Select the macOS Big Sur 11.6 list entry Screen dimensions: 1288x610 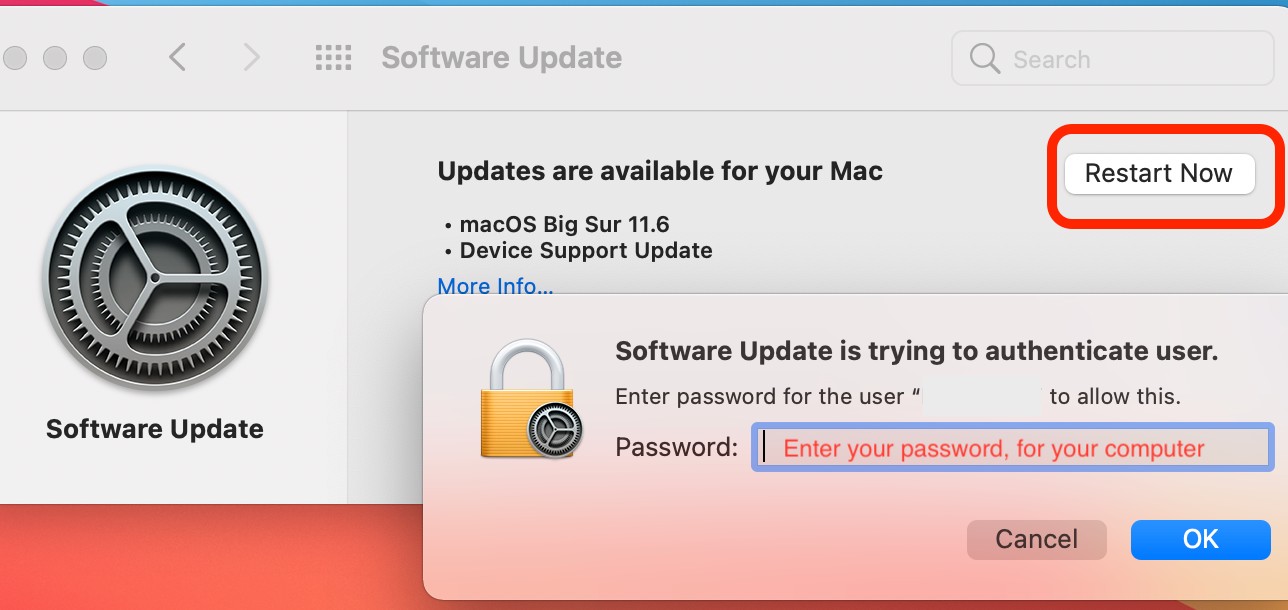pyautogui.click(x=566, y=224)
